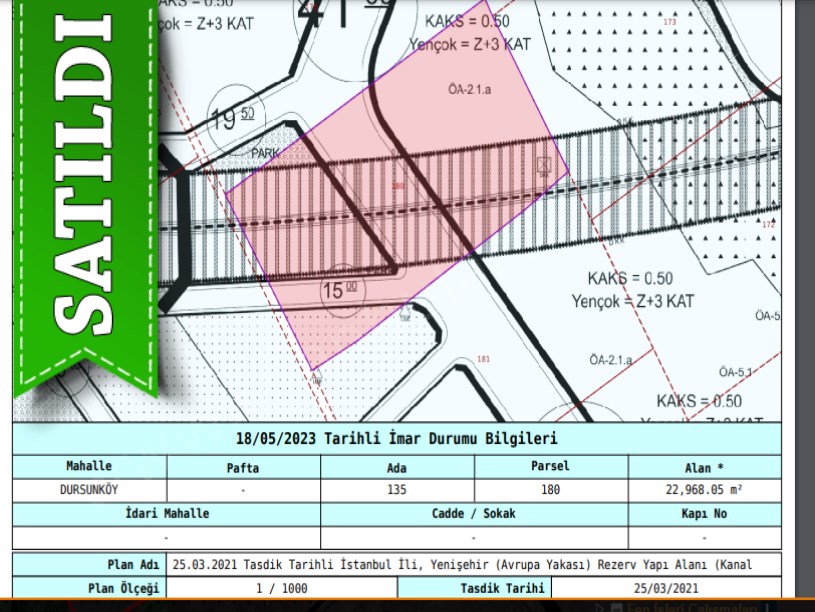Screen dimensions: 815x612
Task: Click the Plan Adı description text
Action: click(461, 565)
